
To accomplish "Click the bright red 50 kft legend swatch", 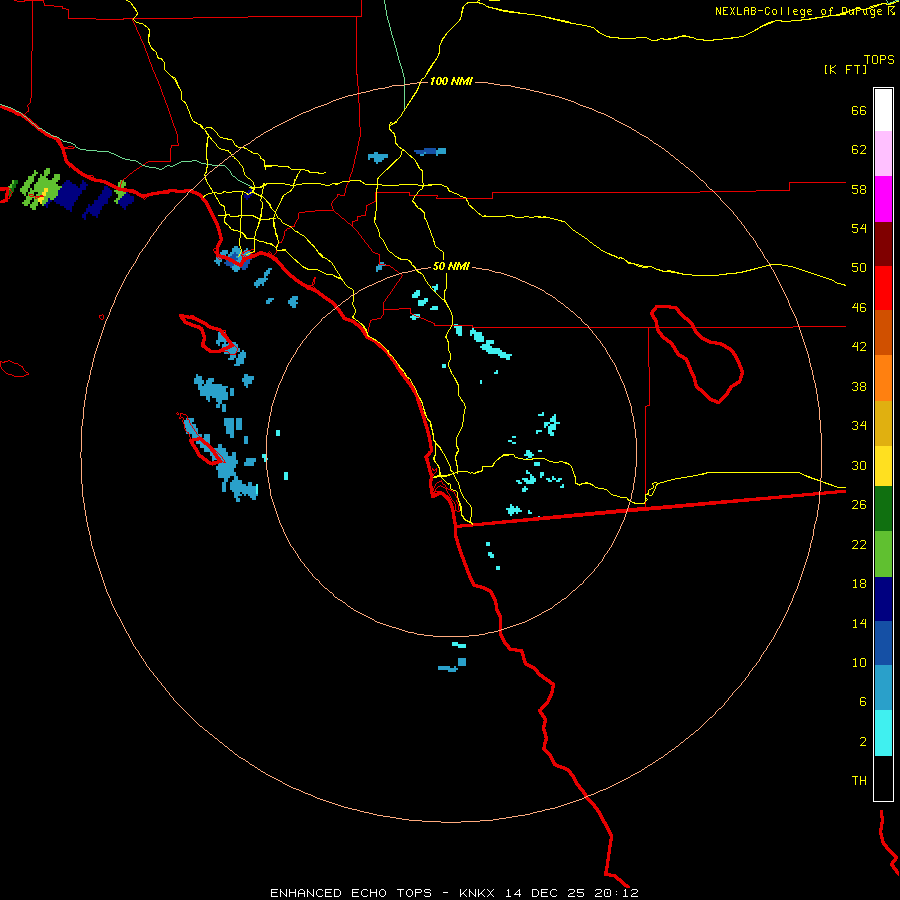I will point(883,288).
